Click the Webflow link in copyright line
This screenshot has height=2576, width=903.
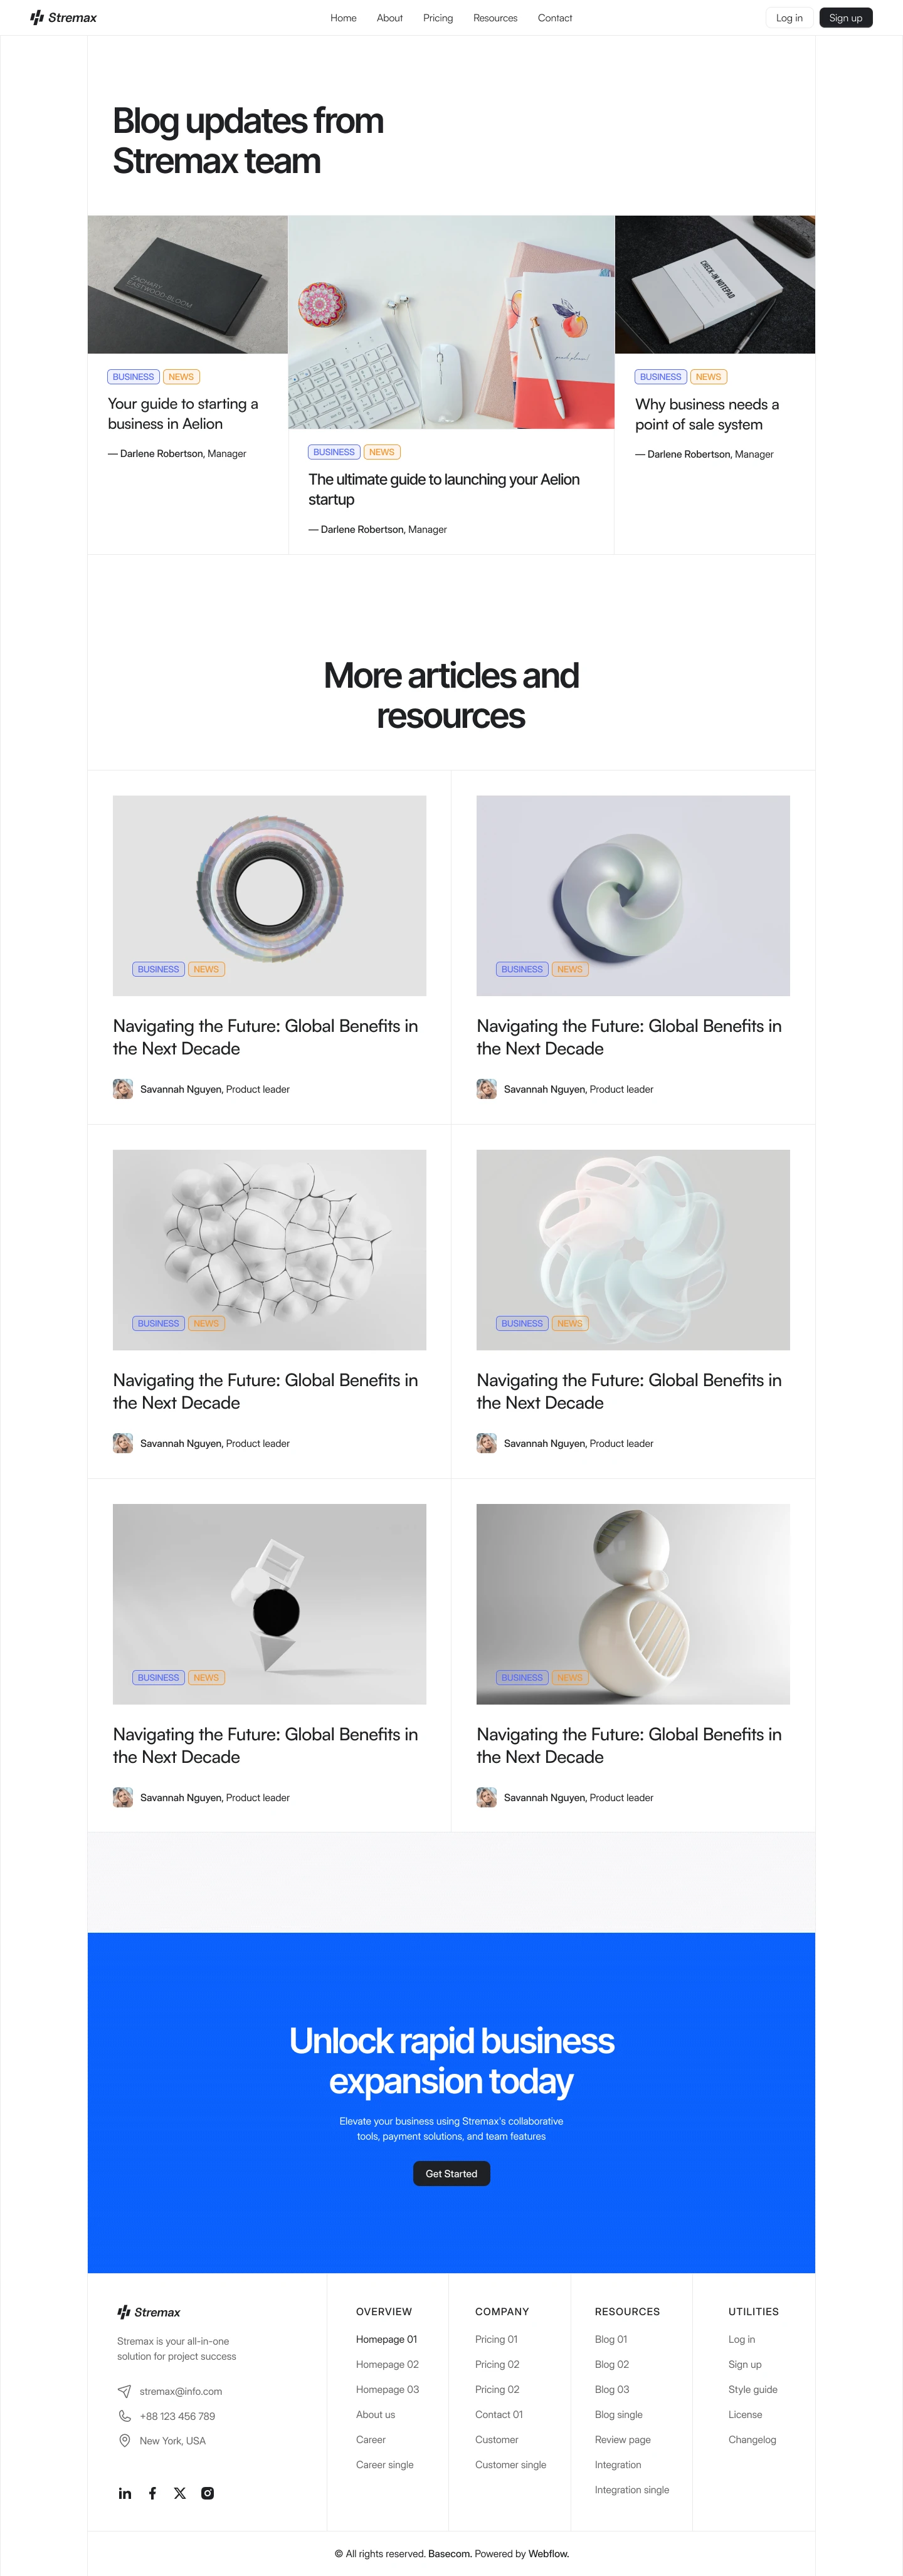pyautogui.click(x=548, y=2554)
